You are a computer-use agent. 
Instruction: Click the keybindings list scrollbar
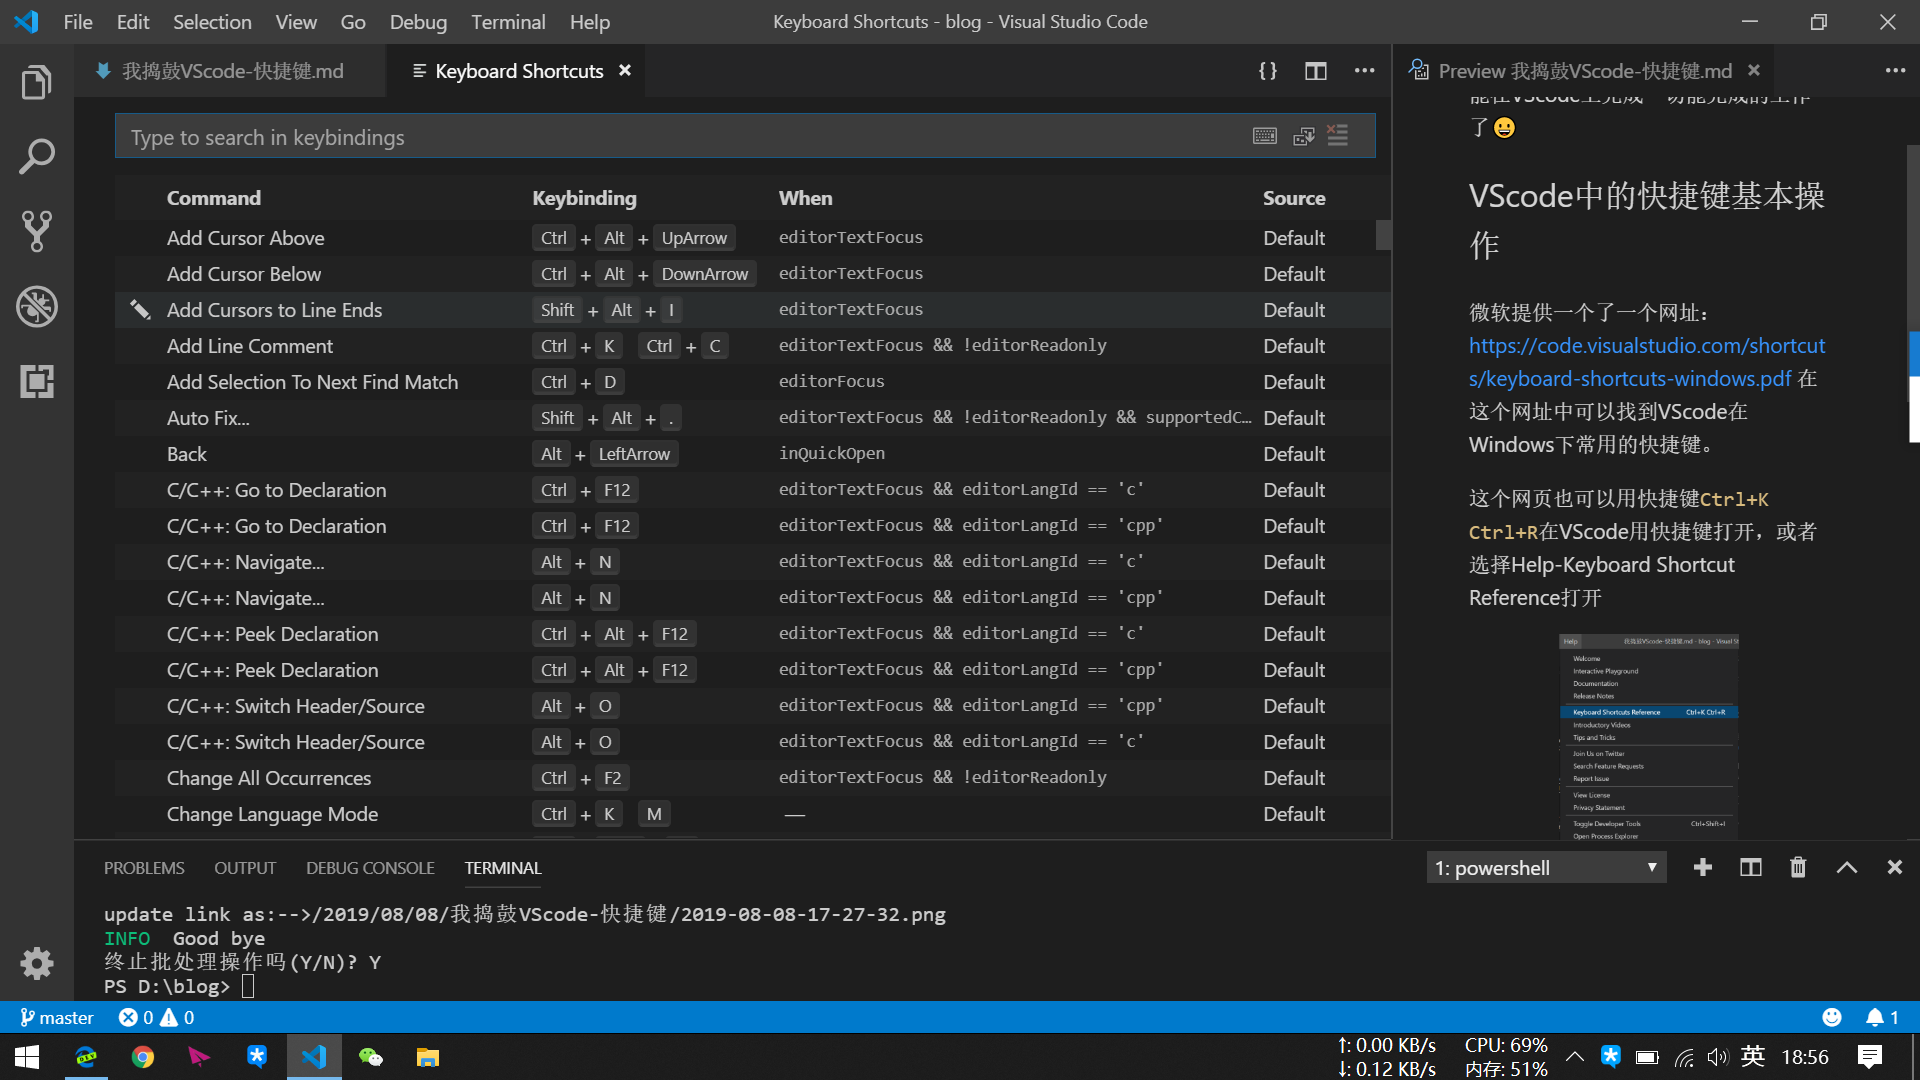[1384, 234]
